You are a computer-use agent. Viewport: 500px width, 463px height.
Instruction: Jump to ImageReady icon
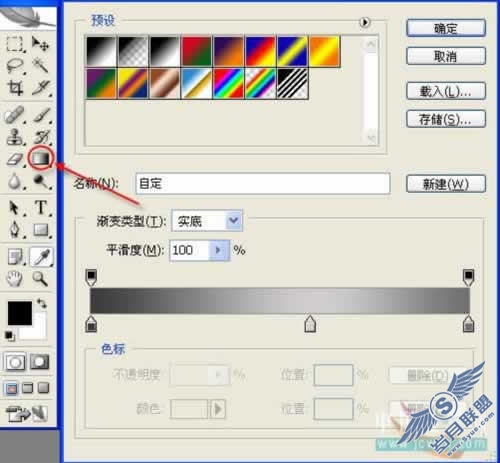point(27,413)
